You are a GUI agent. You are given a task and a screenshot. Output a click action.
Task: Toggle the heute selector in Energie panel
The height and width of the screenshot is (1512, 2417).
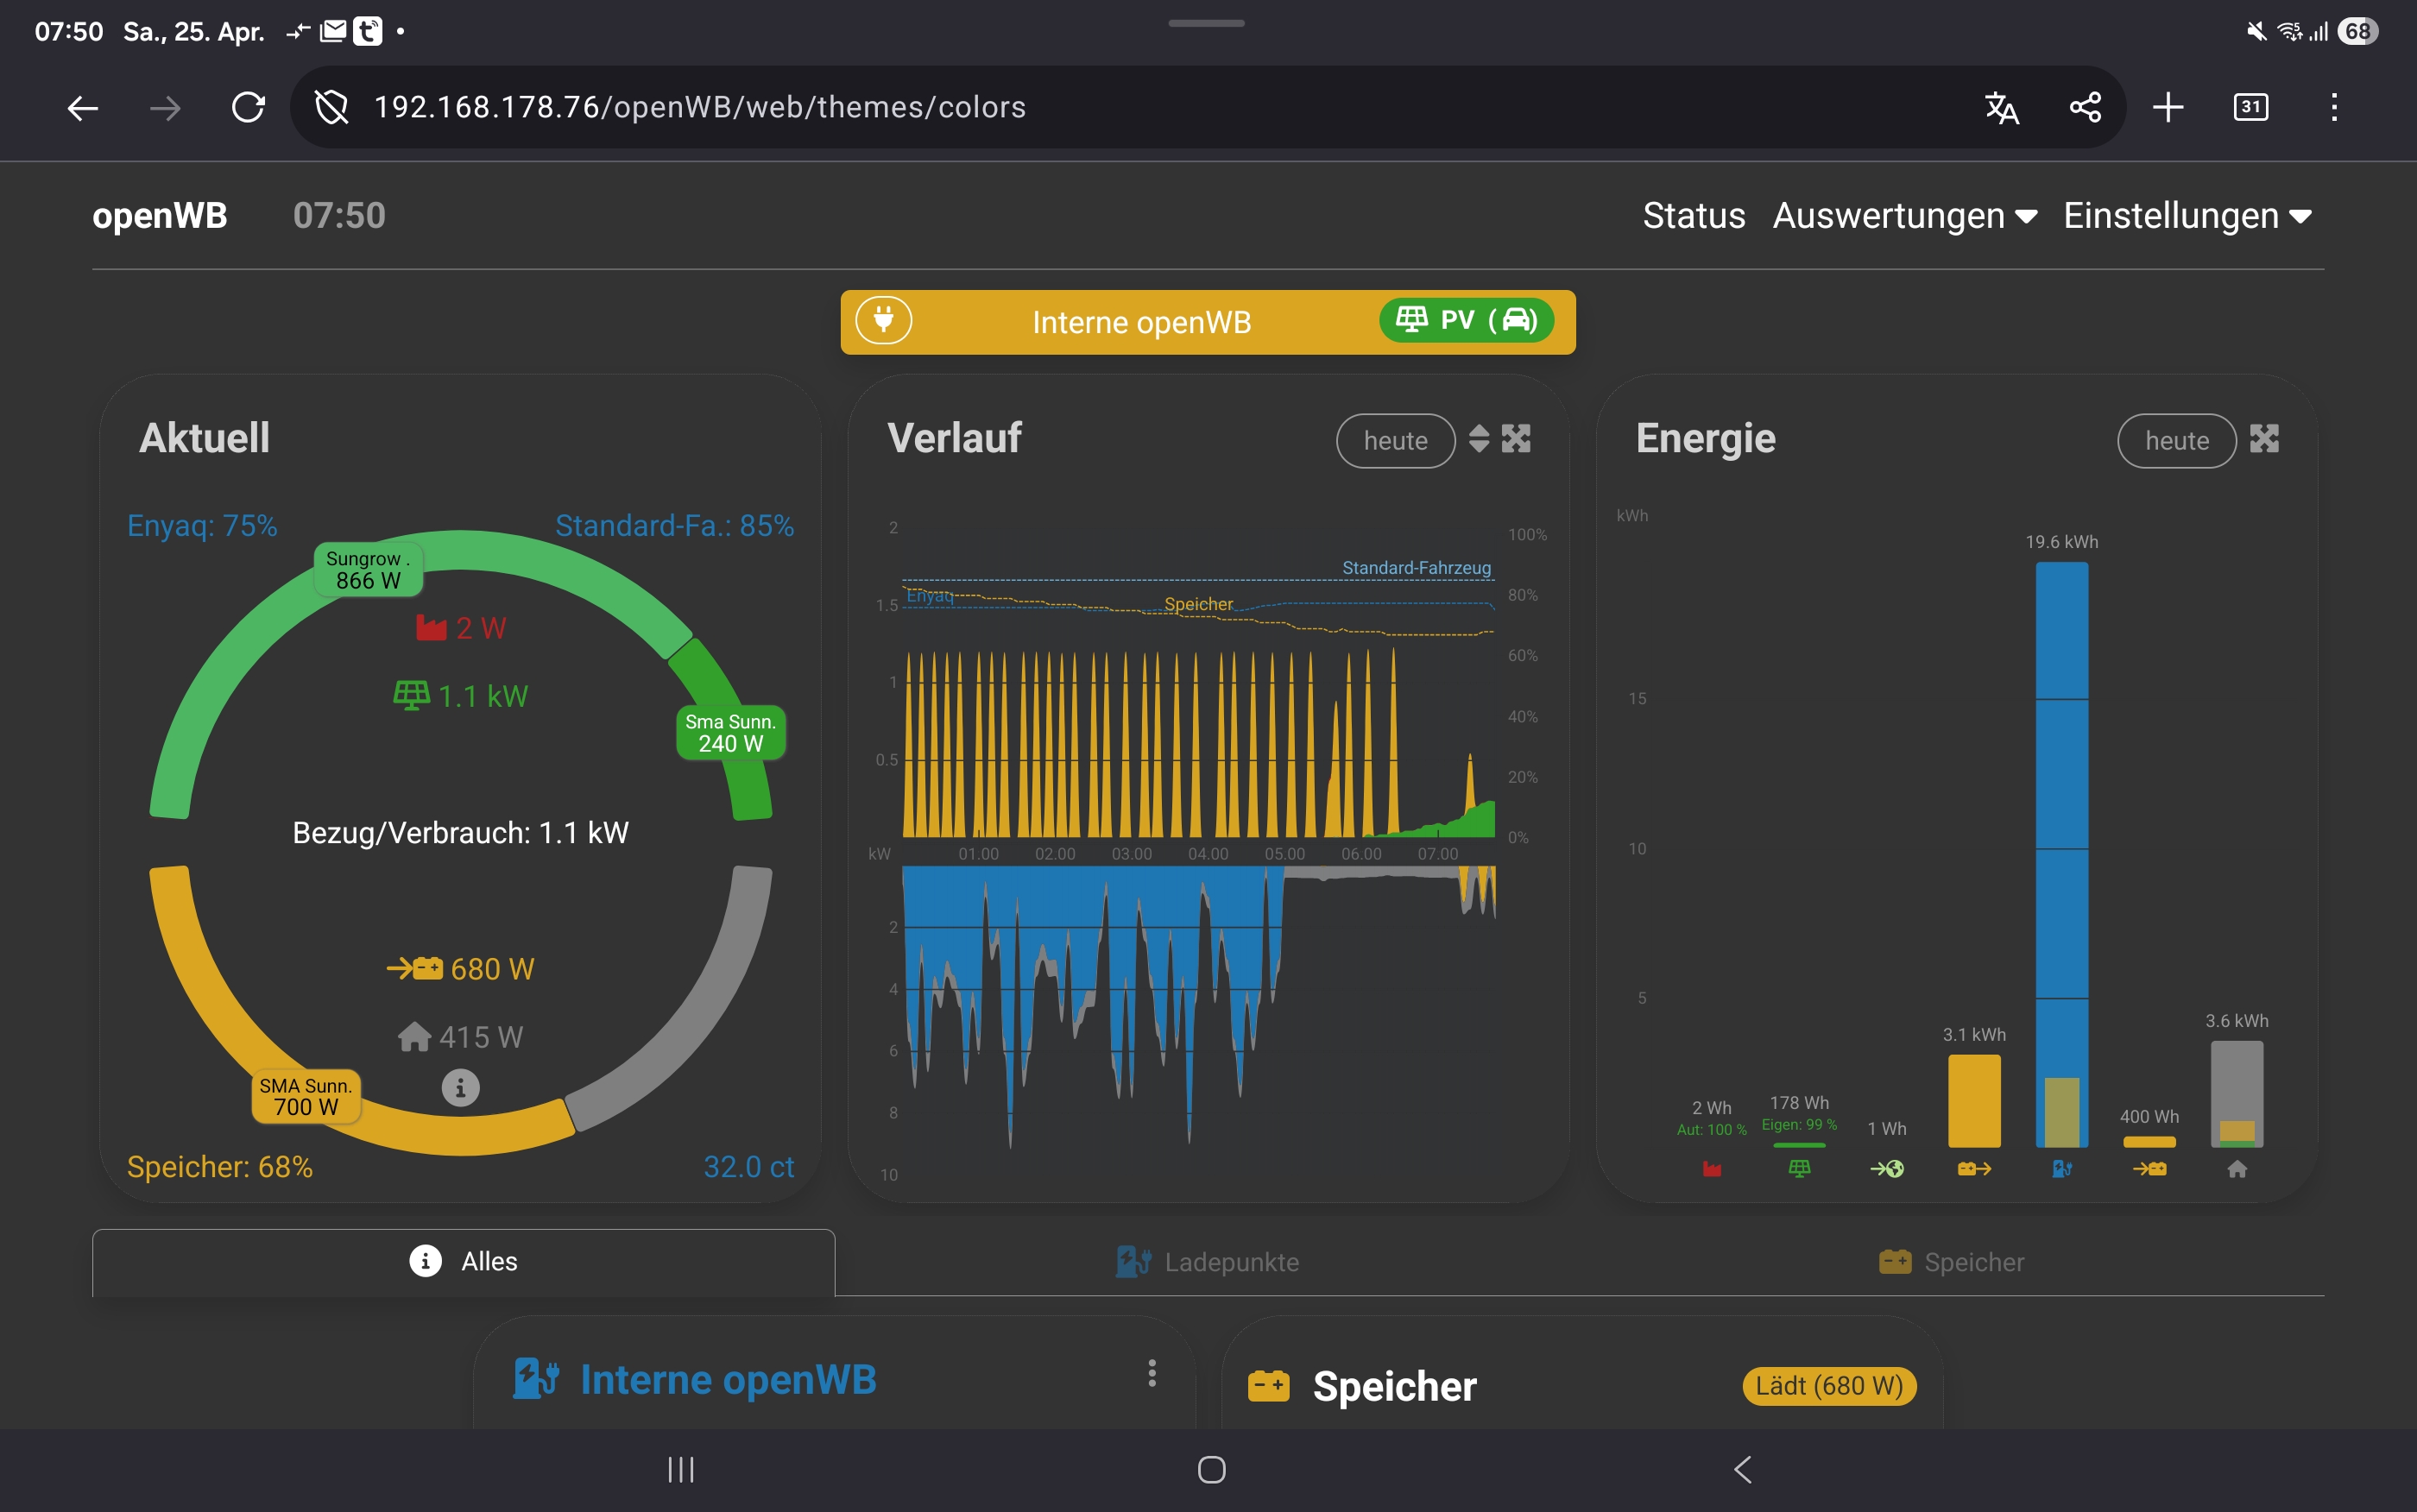(x=2176, y=441)
